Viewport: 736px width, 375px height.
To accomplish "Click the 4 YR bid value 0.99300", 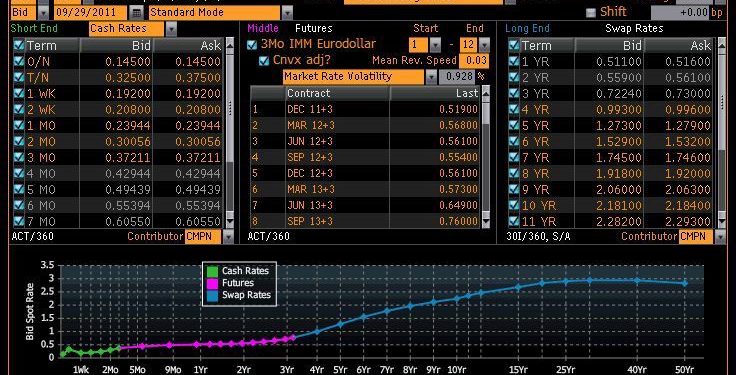I will [x=619, y=109].
